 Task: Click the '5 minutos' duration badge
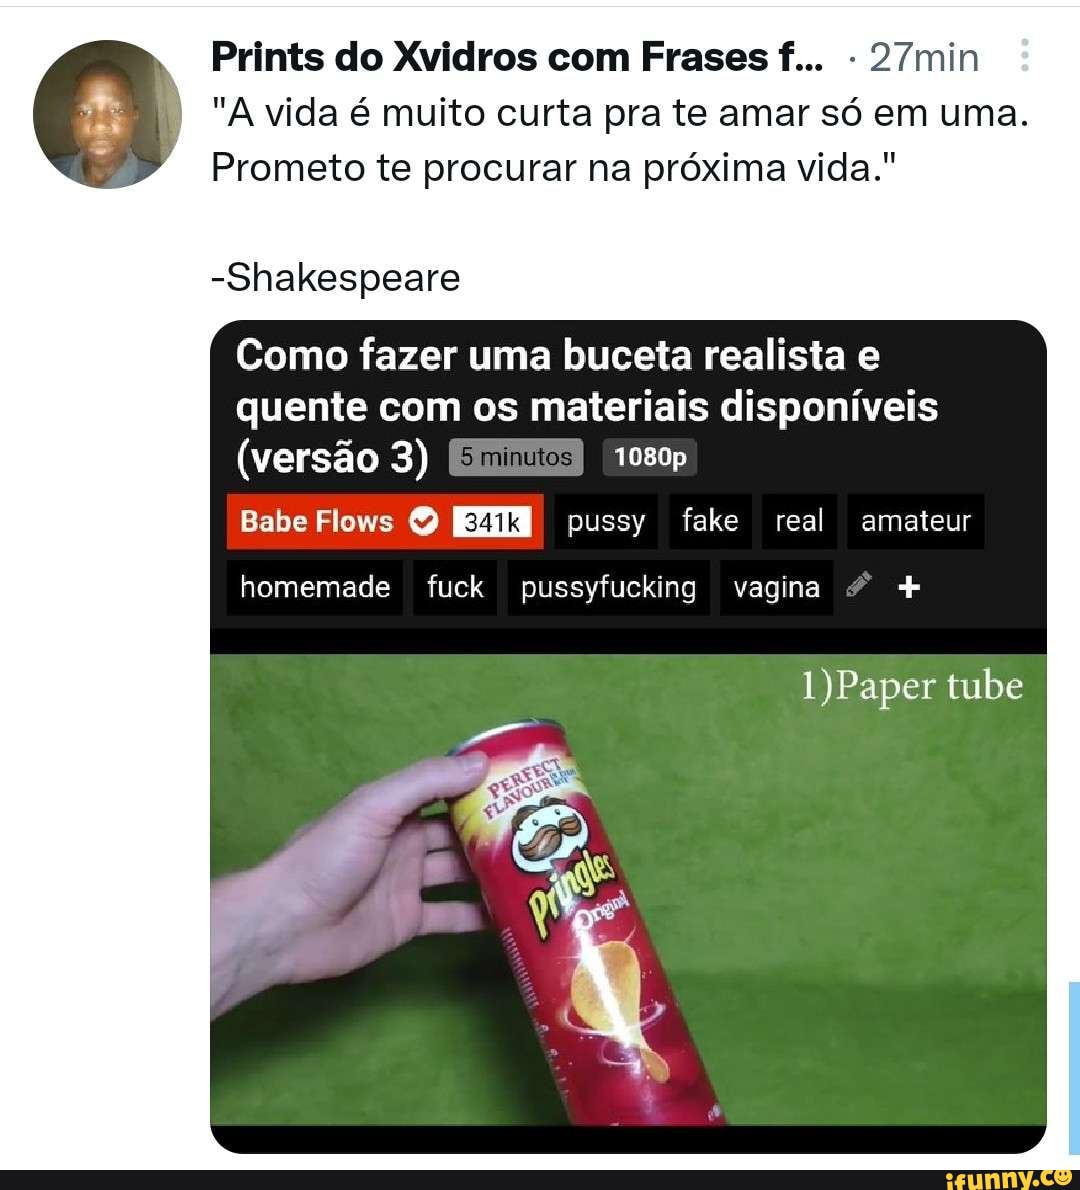click(516, 457)
